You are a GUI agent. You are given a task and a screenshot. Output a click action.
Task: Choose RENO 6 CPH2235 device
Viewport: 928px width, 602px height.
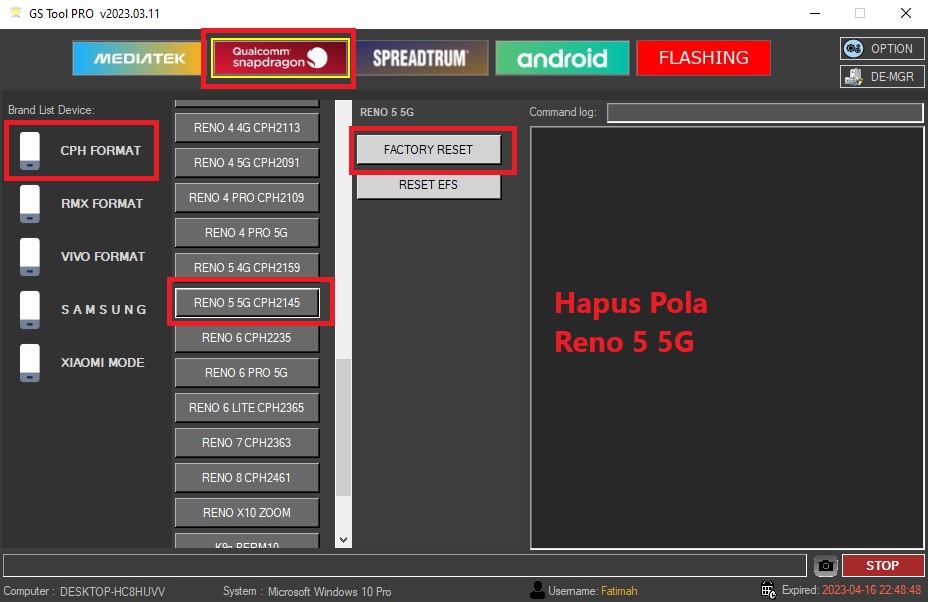tap(247, 337)
